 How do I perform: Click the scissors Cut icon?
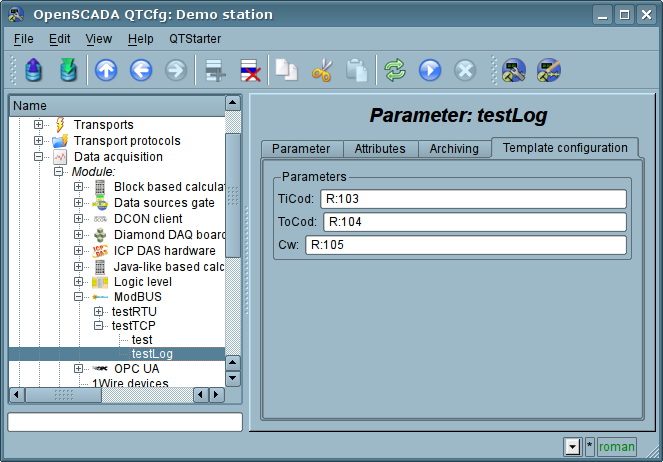coord(321,70)
